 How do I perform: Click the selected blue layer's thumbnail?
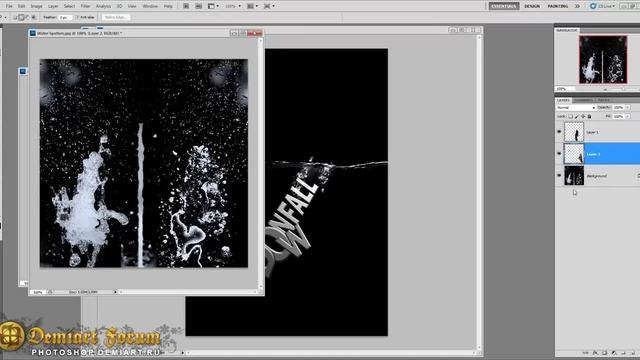574,154
